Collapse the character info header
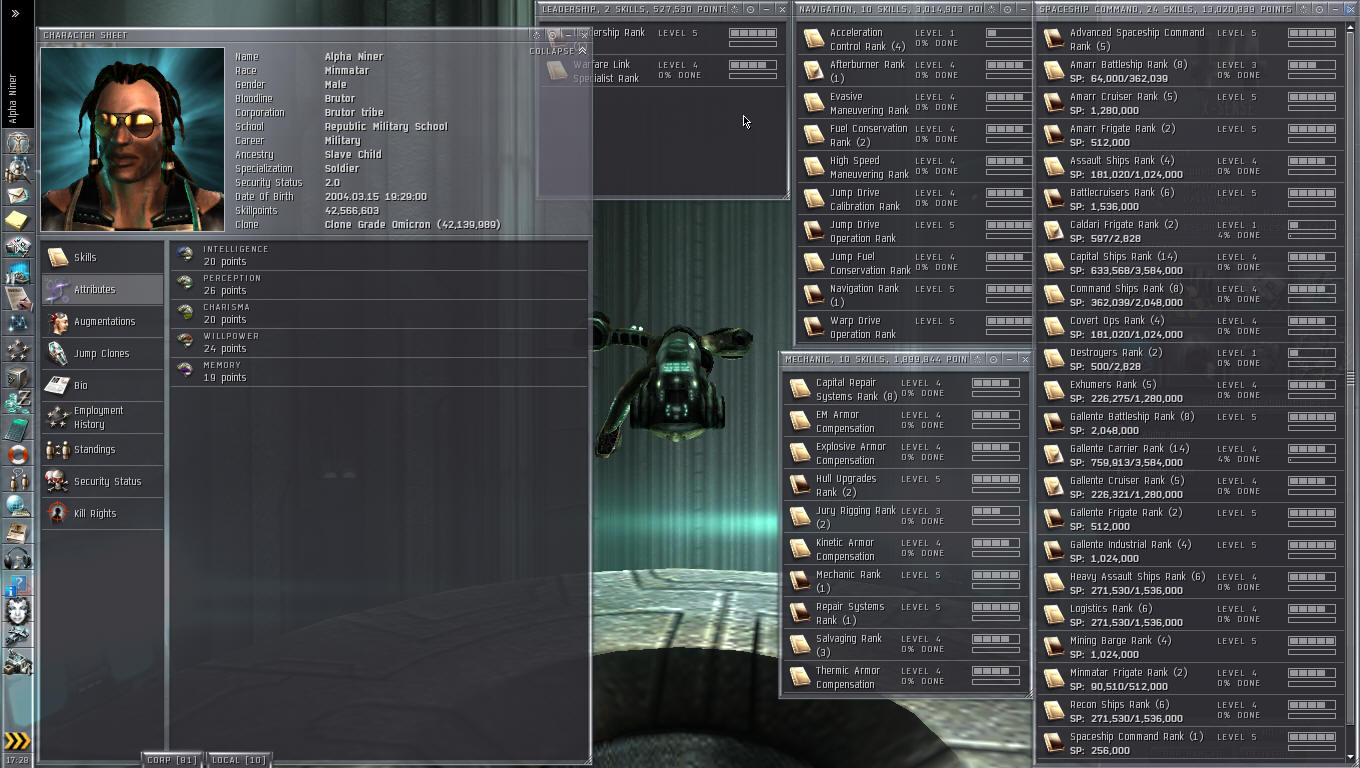Image resolution: width=1360 pixels, height=768 pixels. (558, 51)
